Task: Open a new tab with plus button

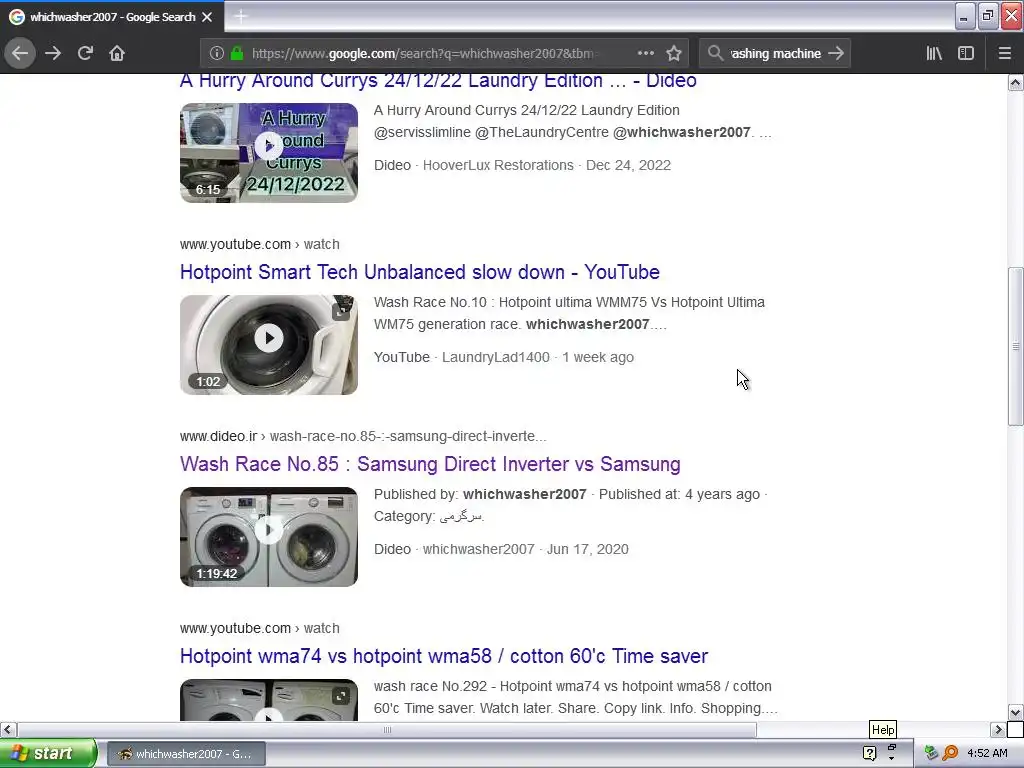Action: (x=240, y=16)
